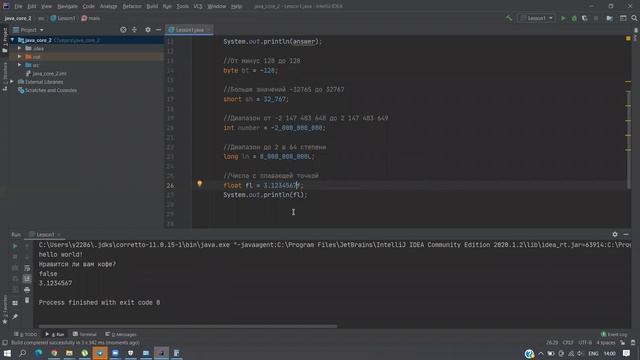The width and height of the screenshot is (640, 360).
Task: Open the Terminal tool window
Action: point(84,334)
